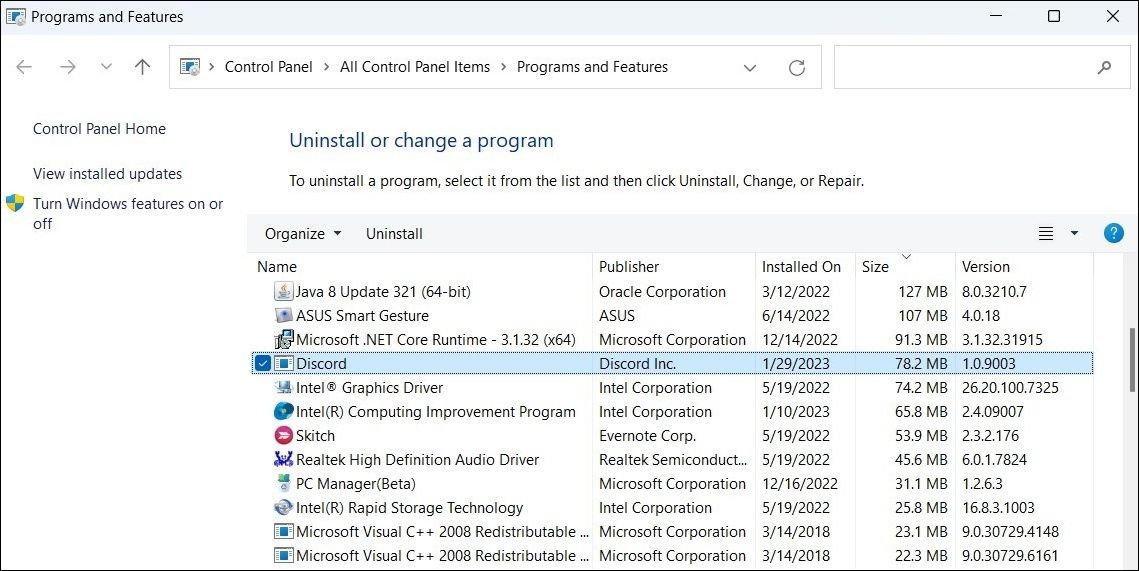This screenshot has width=1139, height=571.
Task: Click the Control Panel icon in address bar
Action: [190, 67]
